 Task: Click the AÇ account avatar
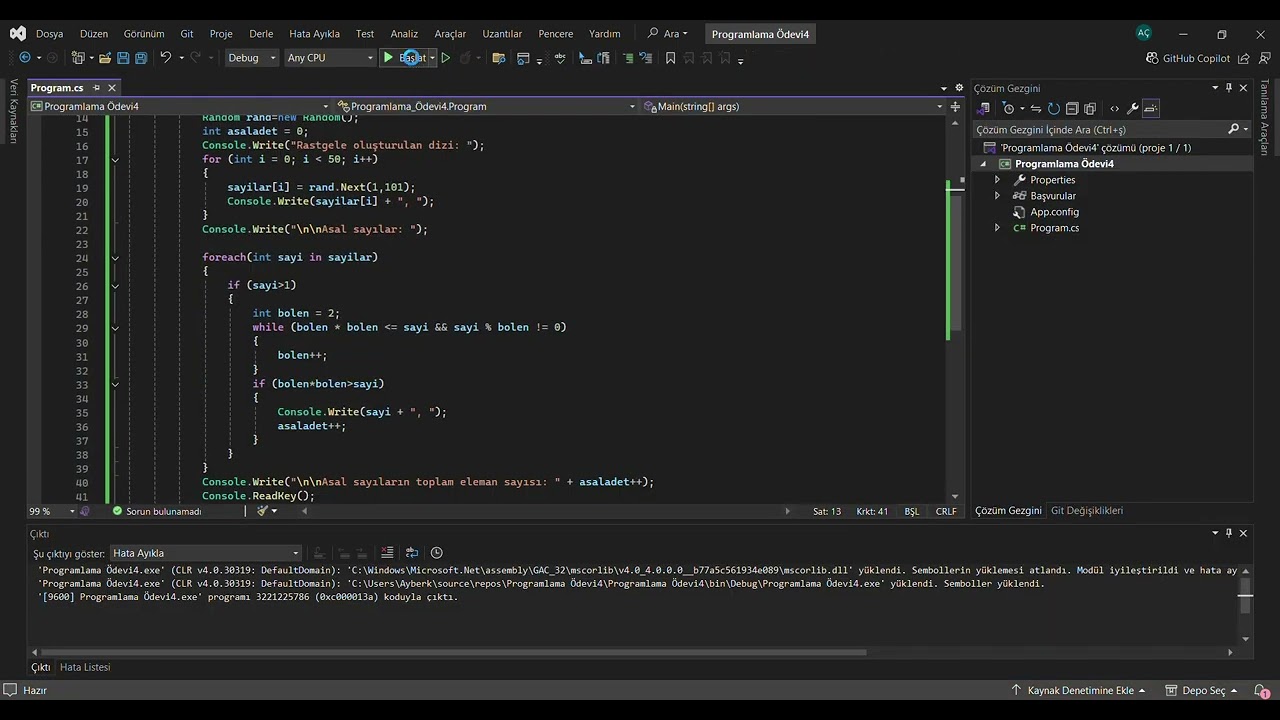tap(1143, 33)
